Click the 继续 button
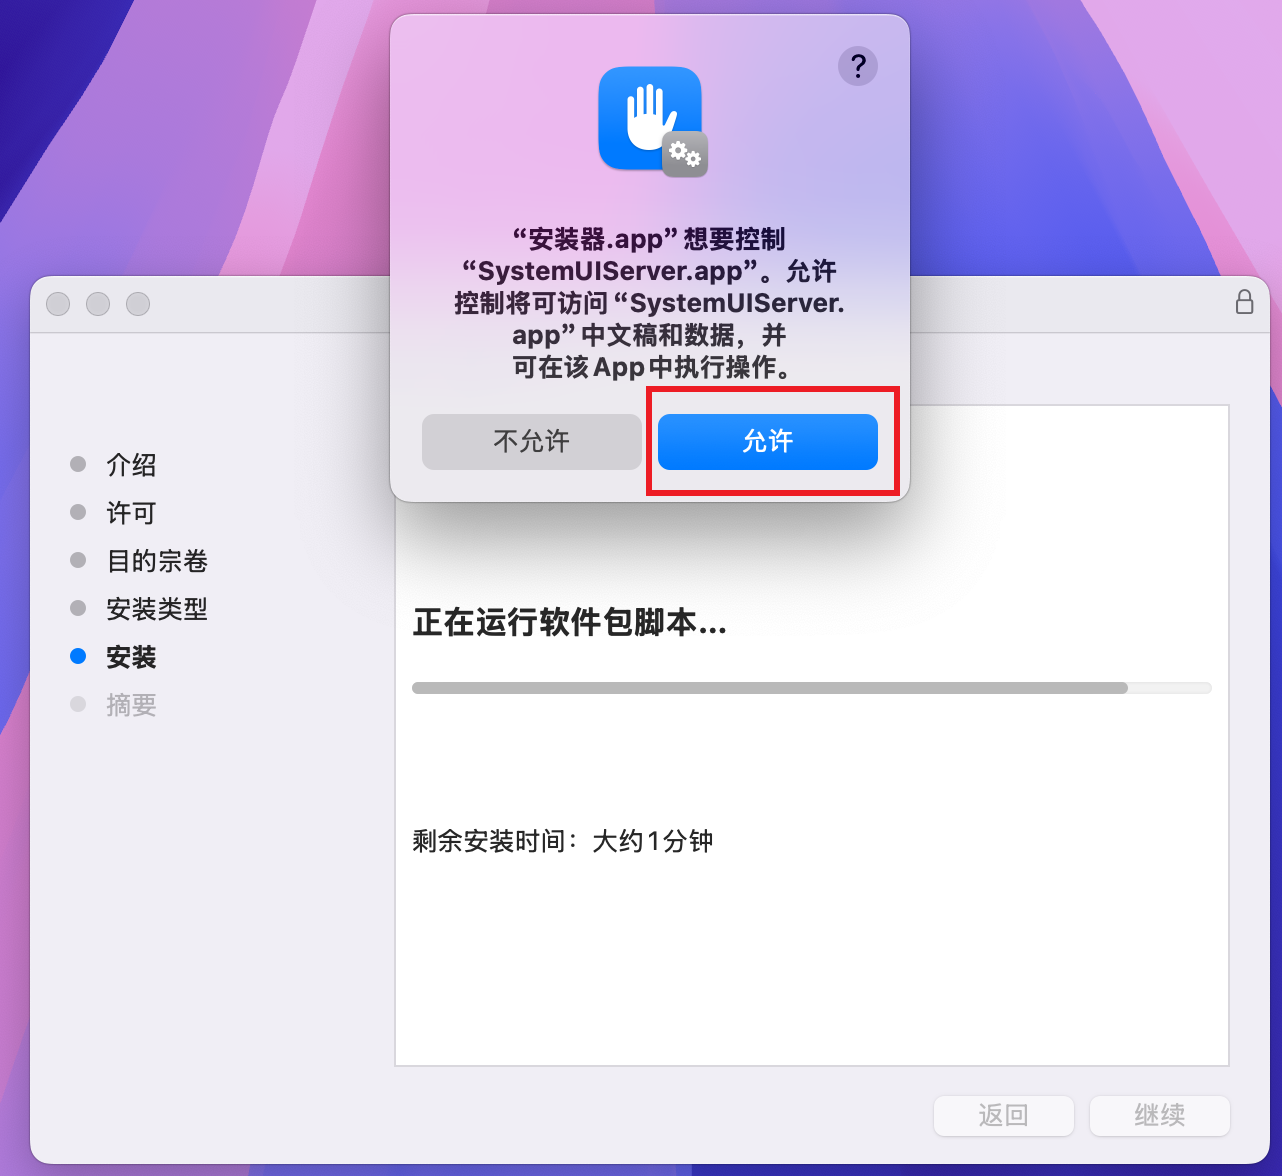Image resolution: width=1282 pixels, height=1176 pixels. click(x=1159, y=1115)
